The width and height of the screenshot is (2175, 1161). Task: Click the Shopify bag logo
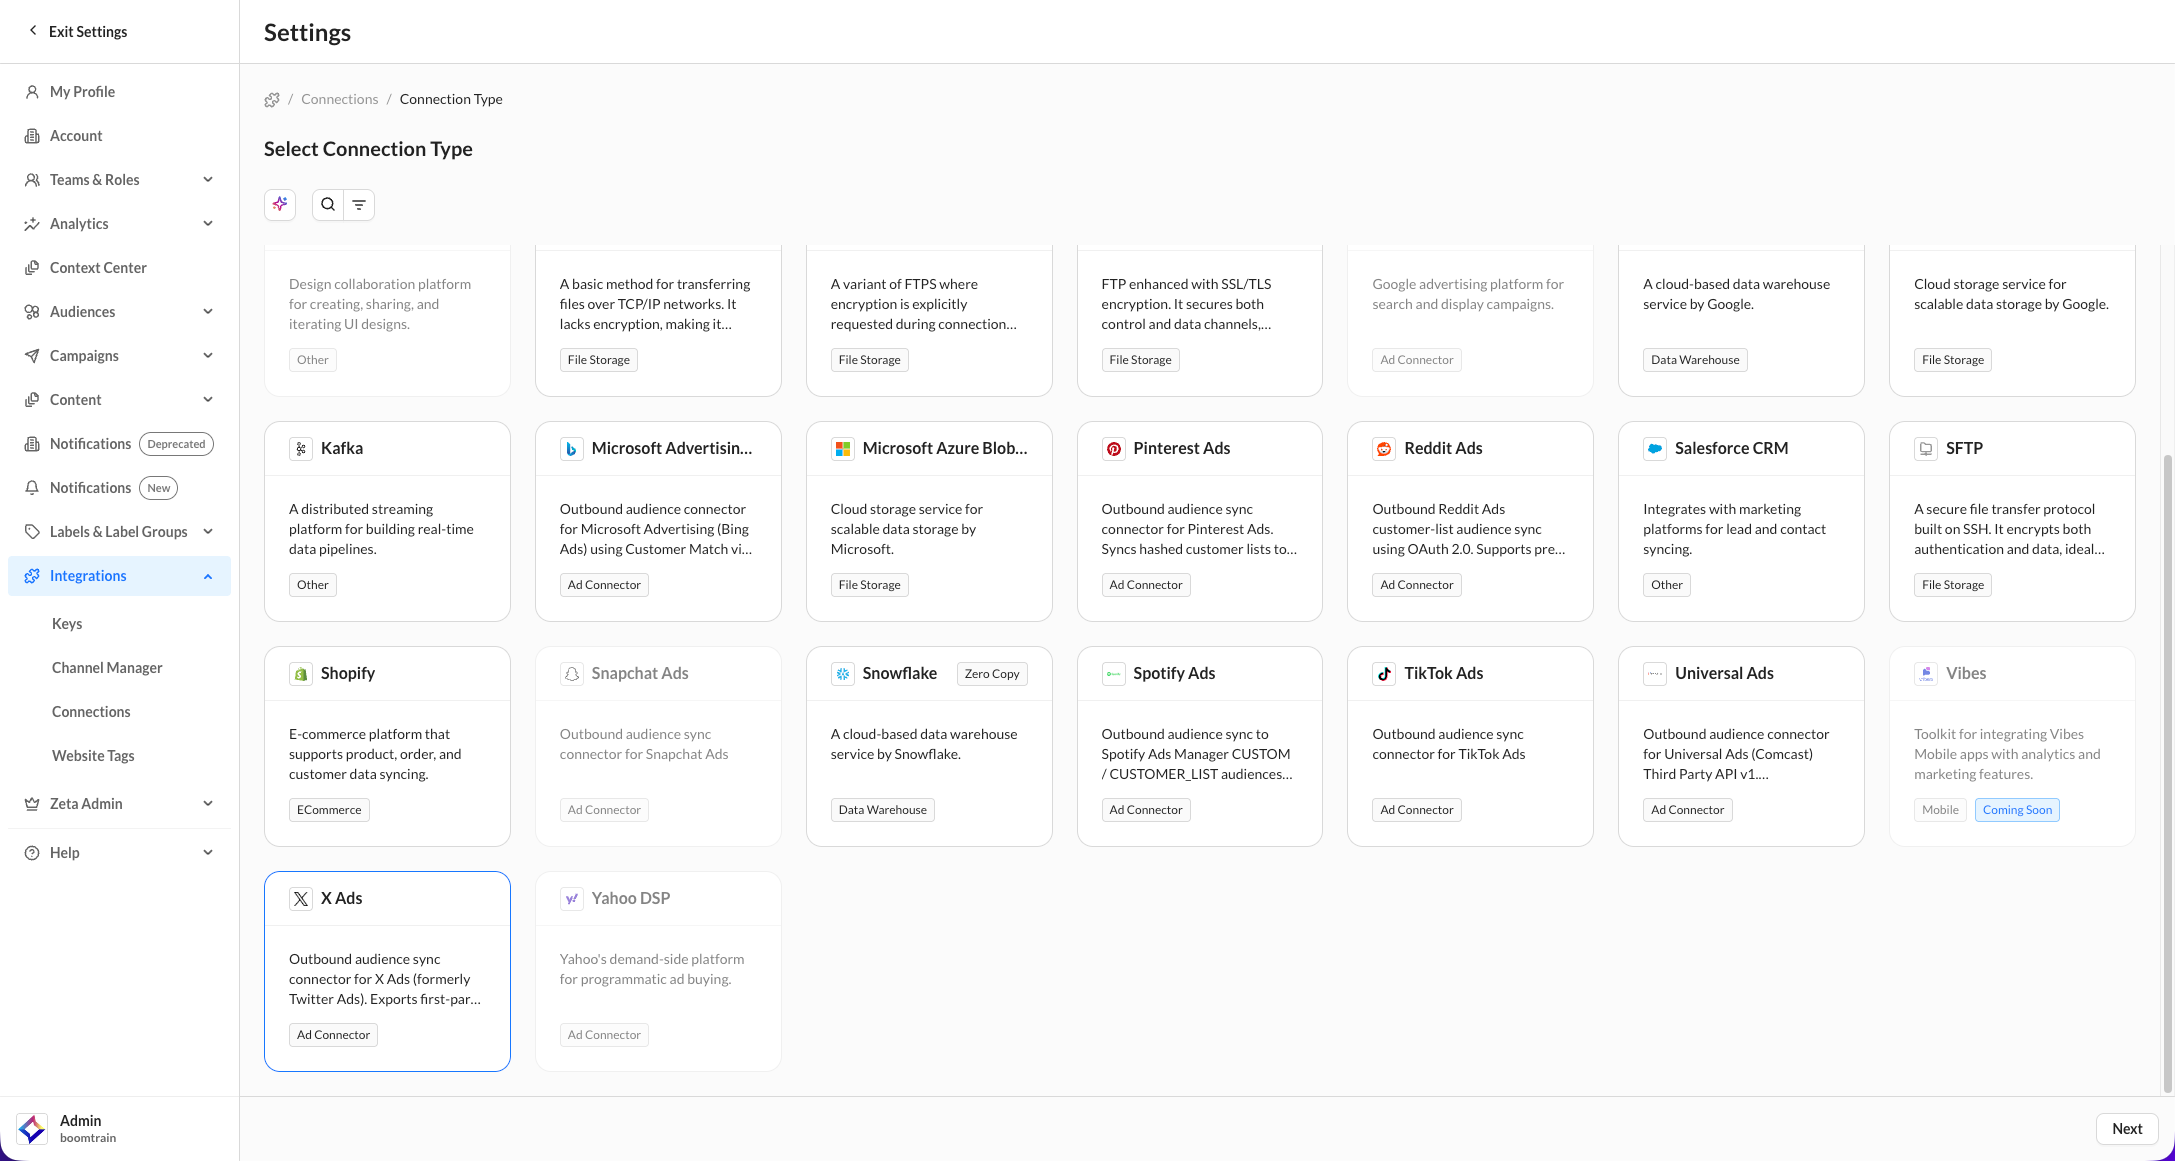tap(301, 674)
